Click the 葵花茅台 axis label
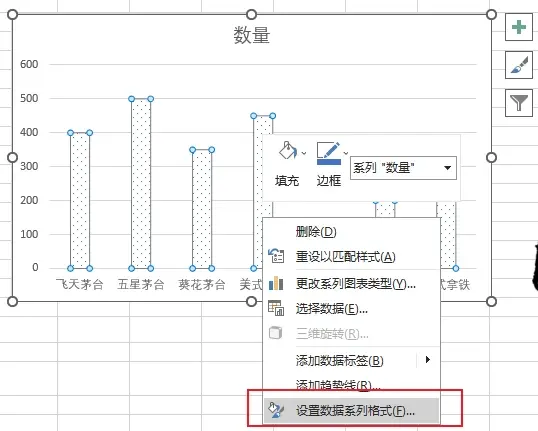 [x=202, y=284]
